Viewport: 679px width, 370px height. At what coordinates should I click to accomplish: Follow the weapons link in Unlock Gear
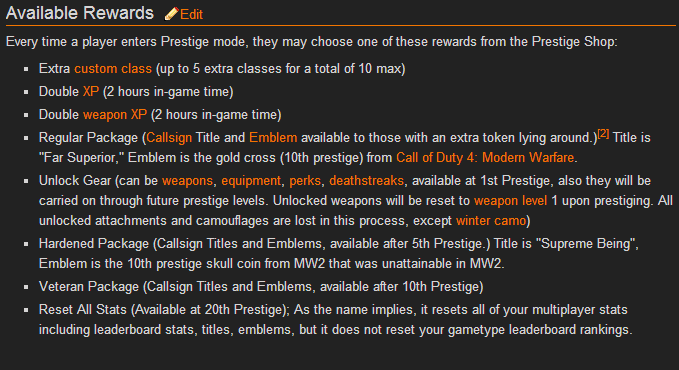pos(188,180)
